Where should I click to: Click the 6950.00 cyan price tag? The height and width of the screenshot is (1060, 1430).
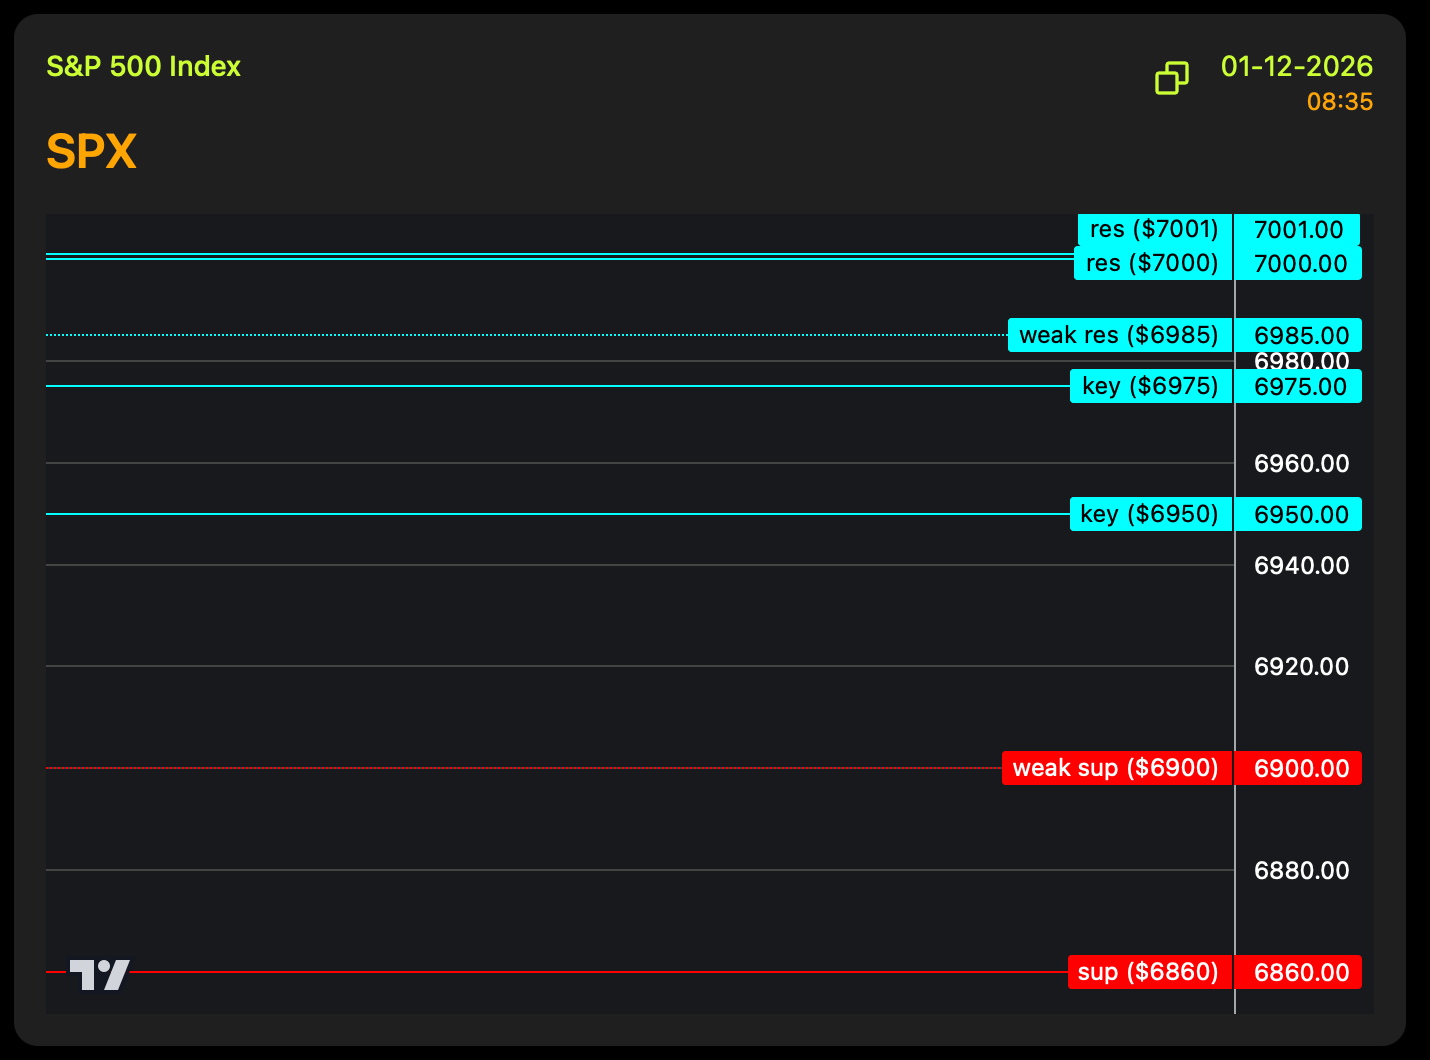pyautogui.click(x=1298, y=514)
